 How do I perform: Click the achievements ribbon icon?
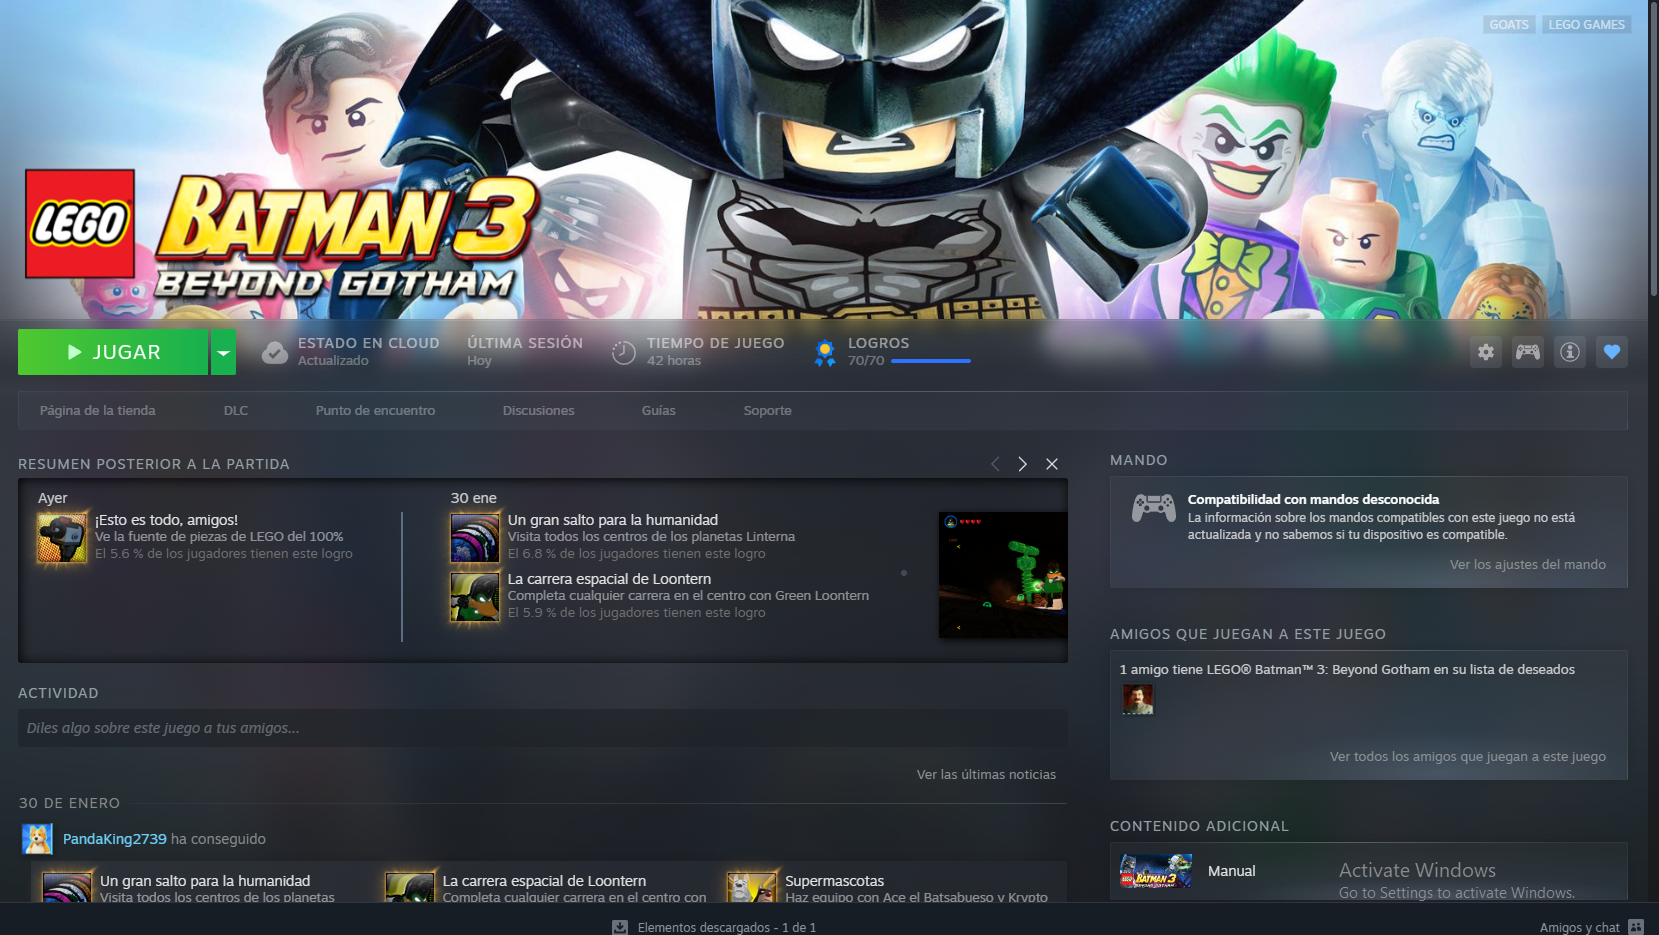(825, 352)
